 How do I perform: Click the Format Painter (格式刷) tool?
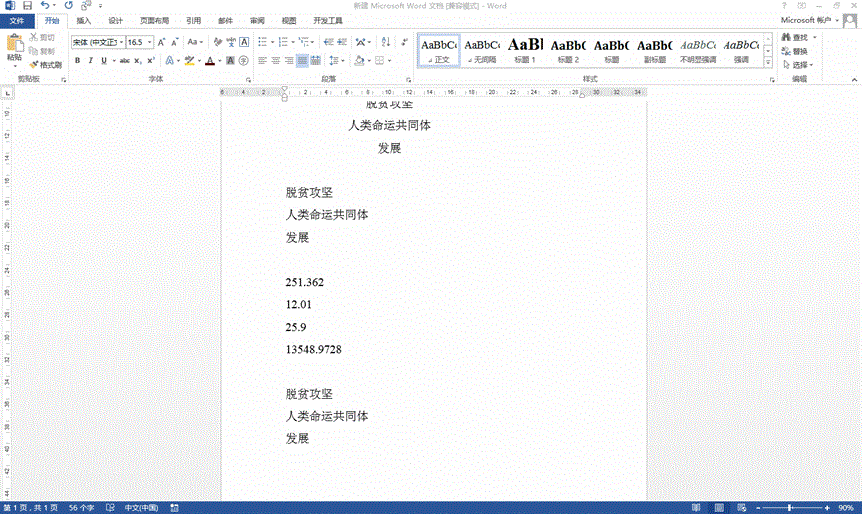46,64
